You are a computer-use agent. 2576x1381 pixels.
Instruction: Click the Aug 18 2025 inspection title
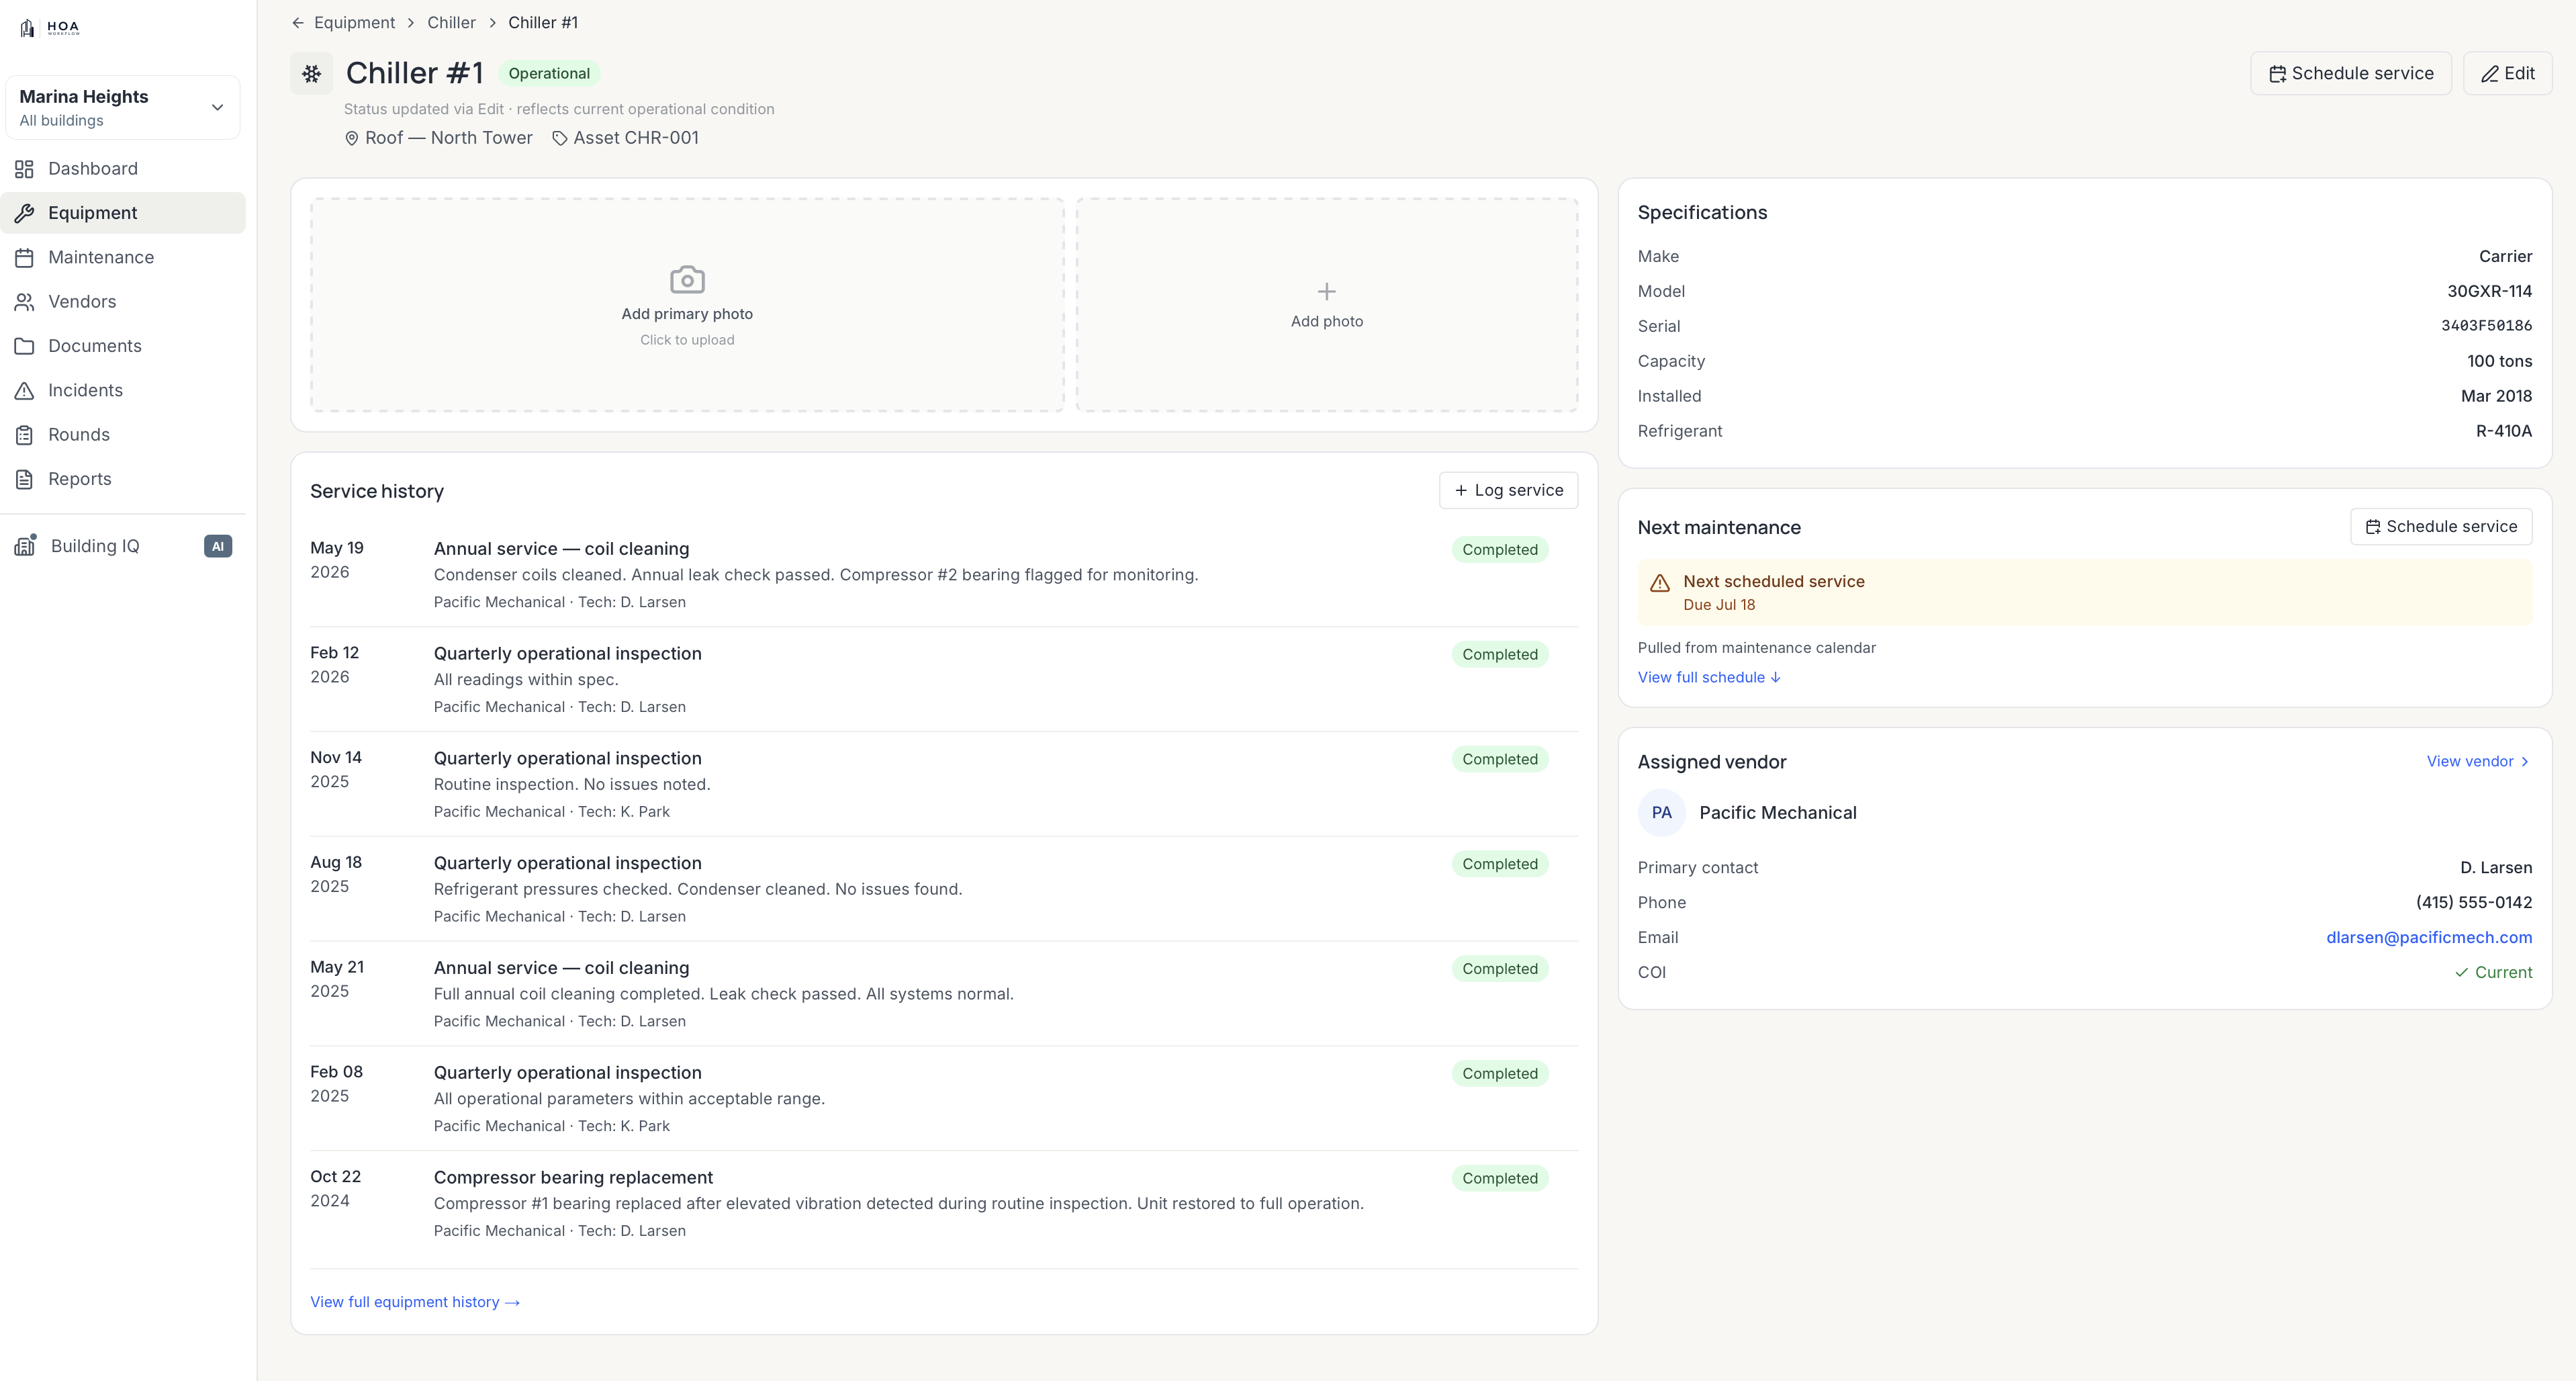coord(568,863)
